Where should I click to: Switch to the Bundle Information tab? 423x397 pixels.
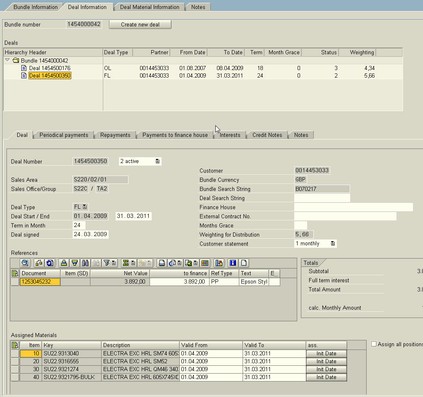tap(35, 7)
